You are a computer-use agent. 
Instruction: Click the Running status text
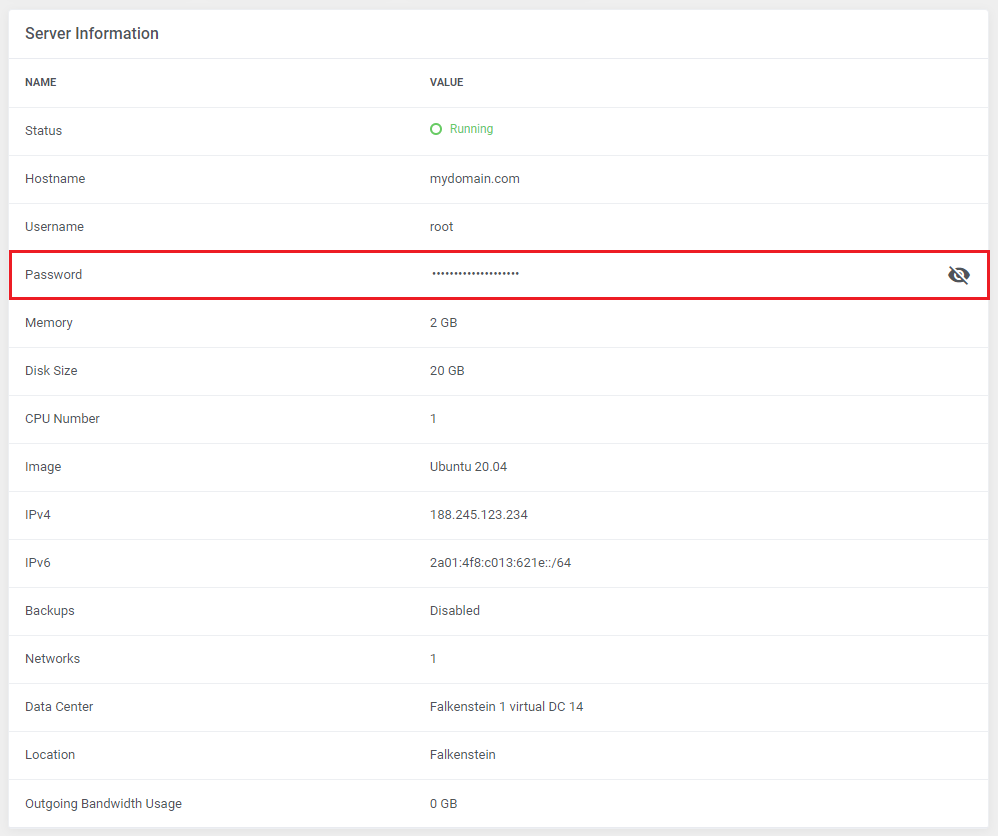coord(471,129)
